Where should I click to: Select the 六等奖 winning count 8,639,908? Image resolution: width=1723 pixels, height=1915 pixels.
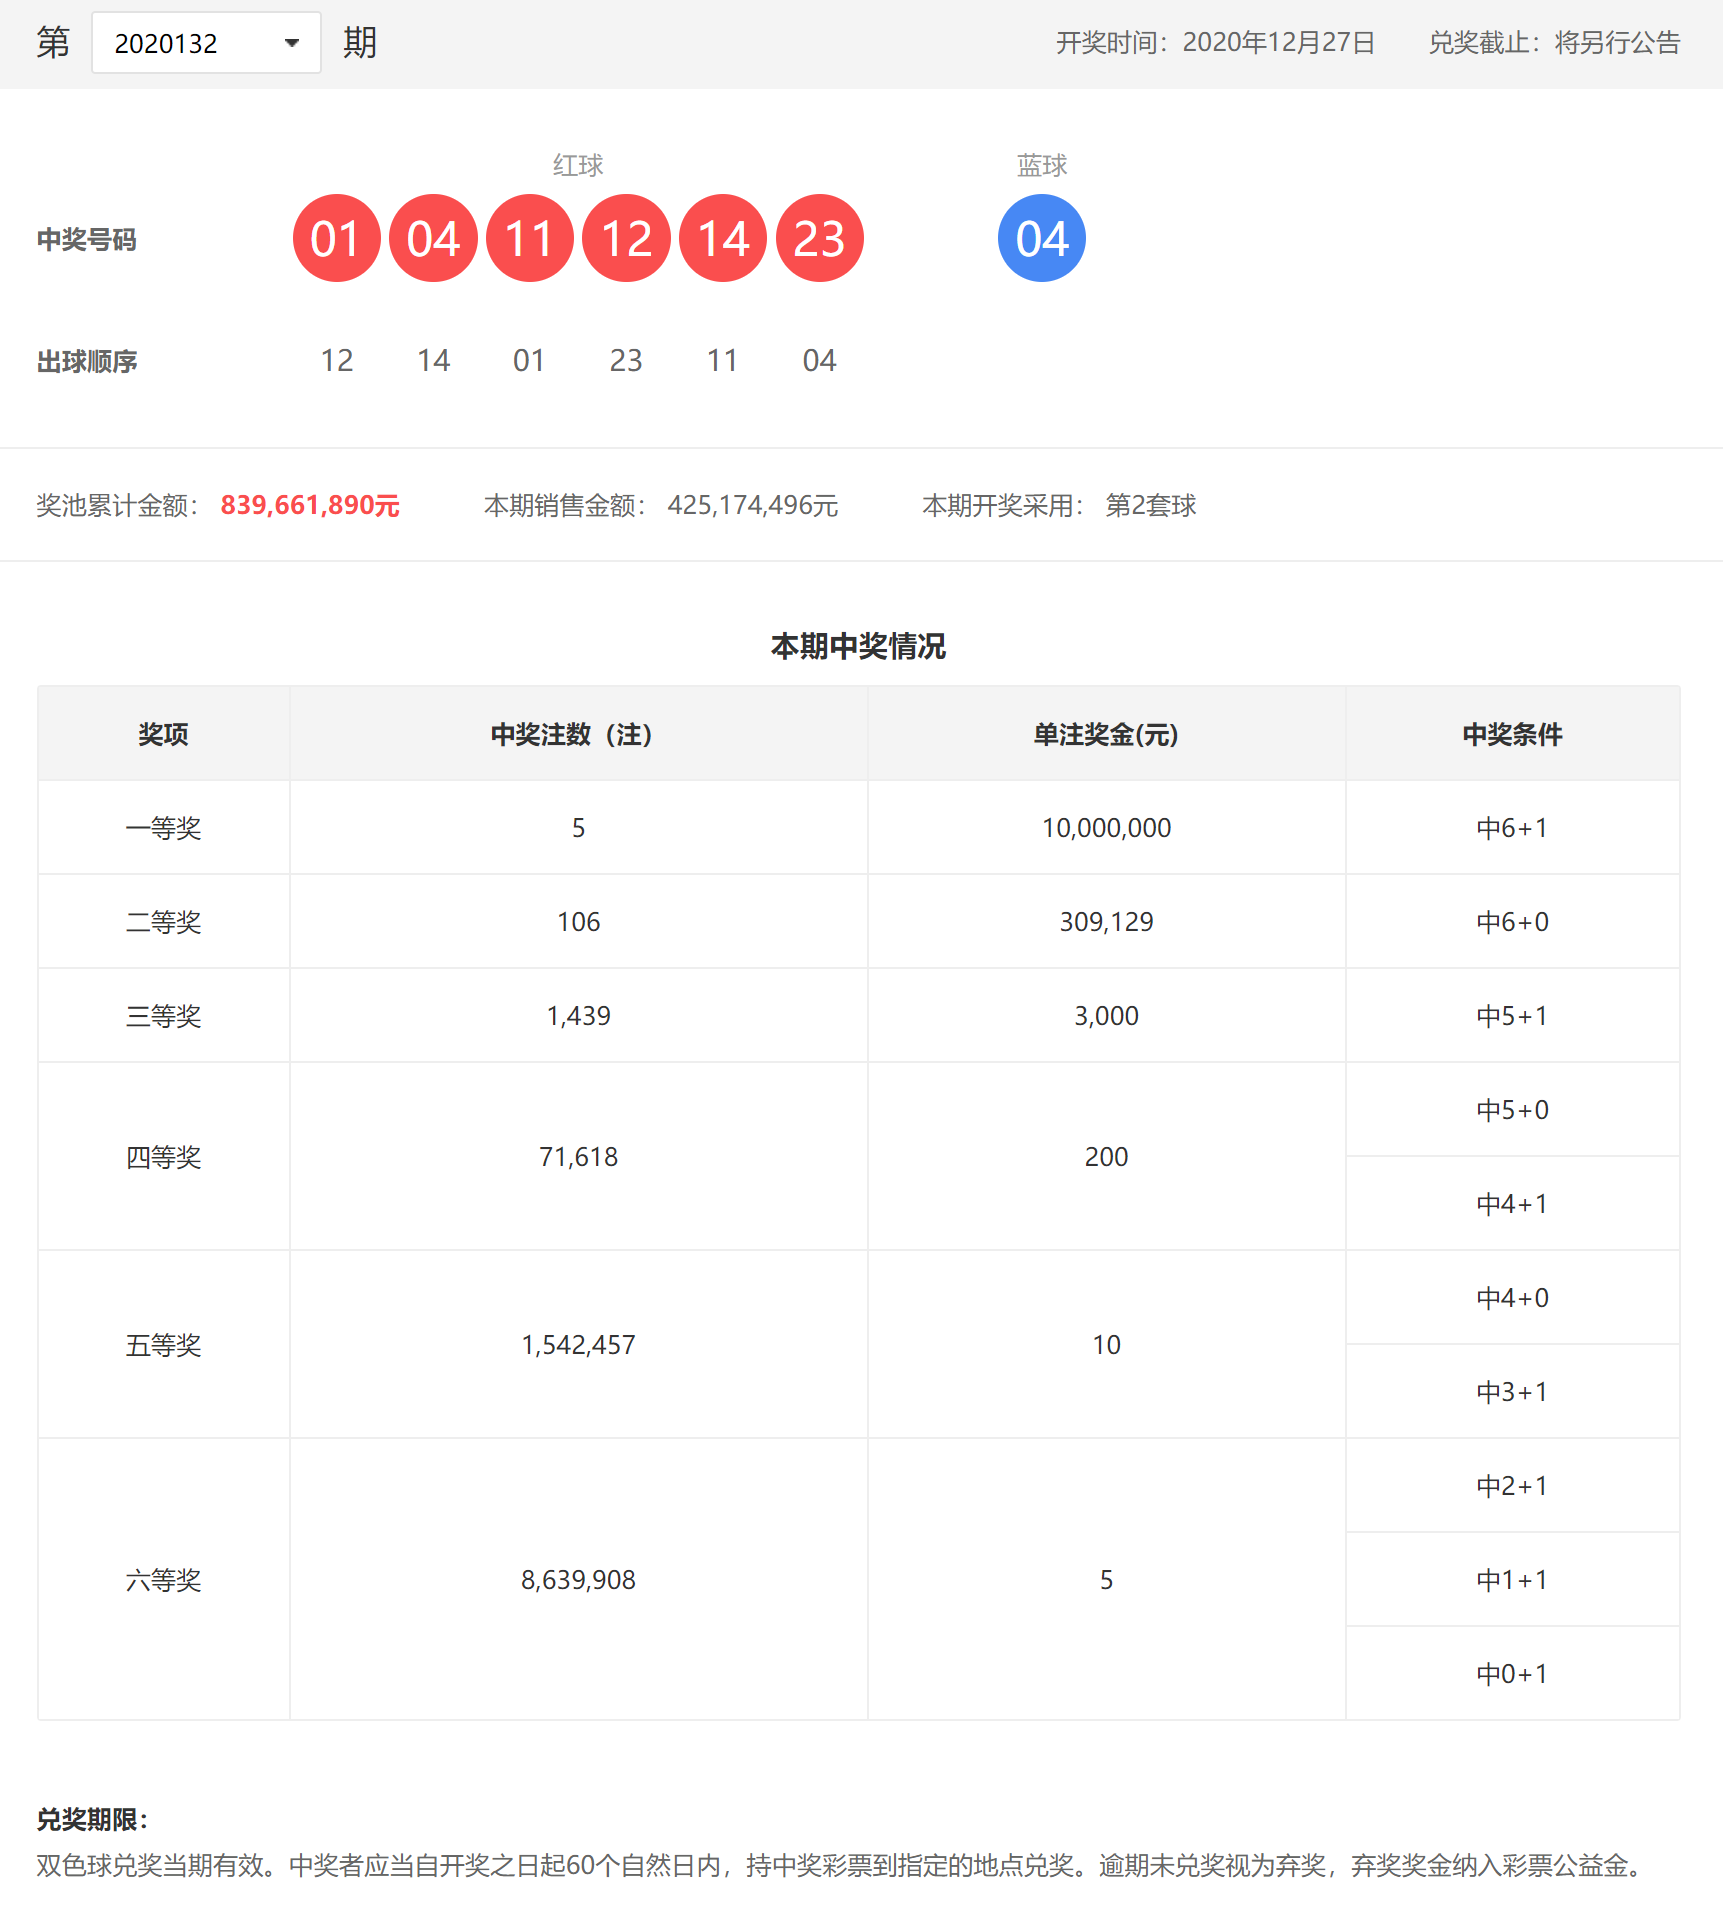(578, 1580)
